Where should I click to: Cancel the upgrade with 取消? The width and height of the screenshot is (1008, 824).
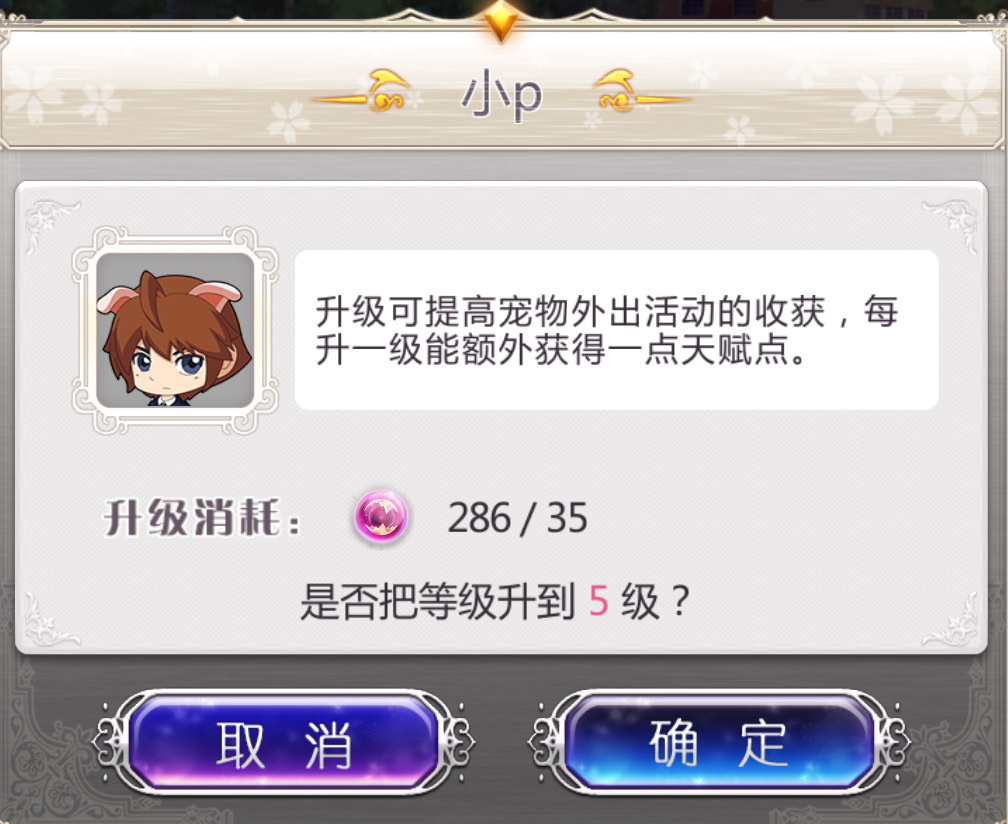pyautogui.click(x=284, y=742)
